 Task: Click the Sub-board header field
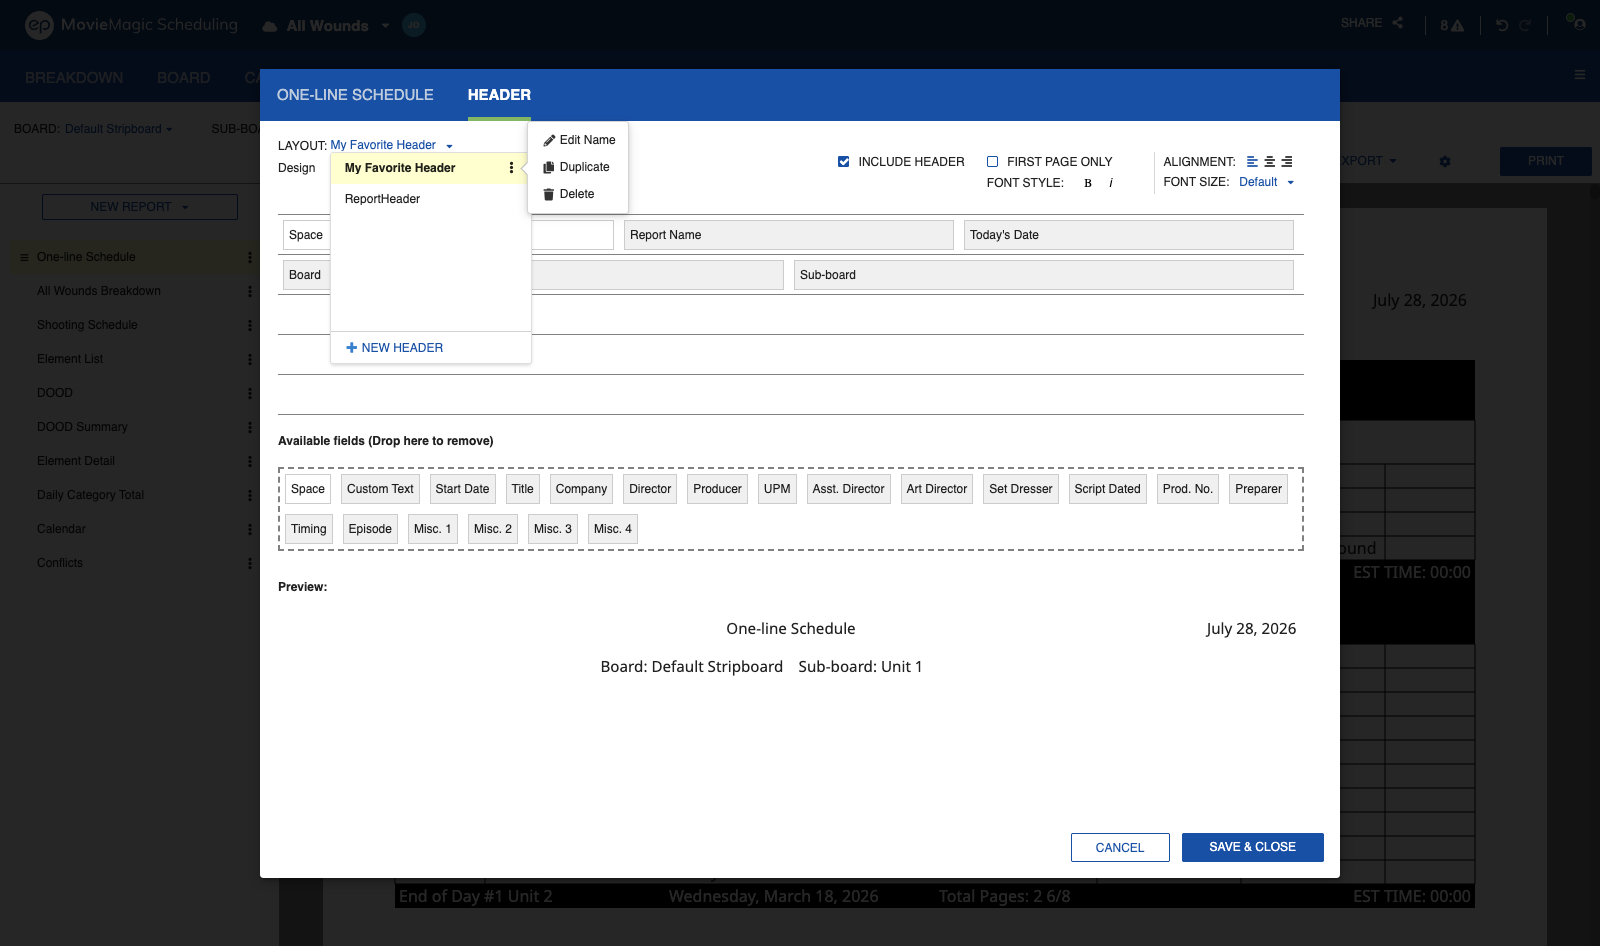coord(1043,275)
